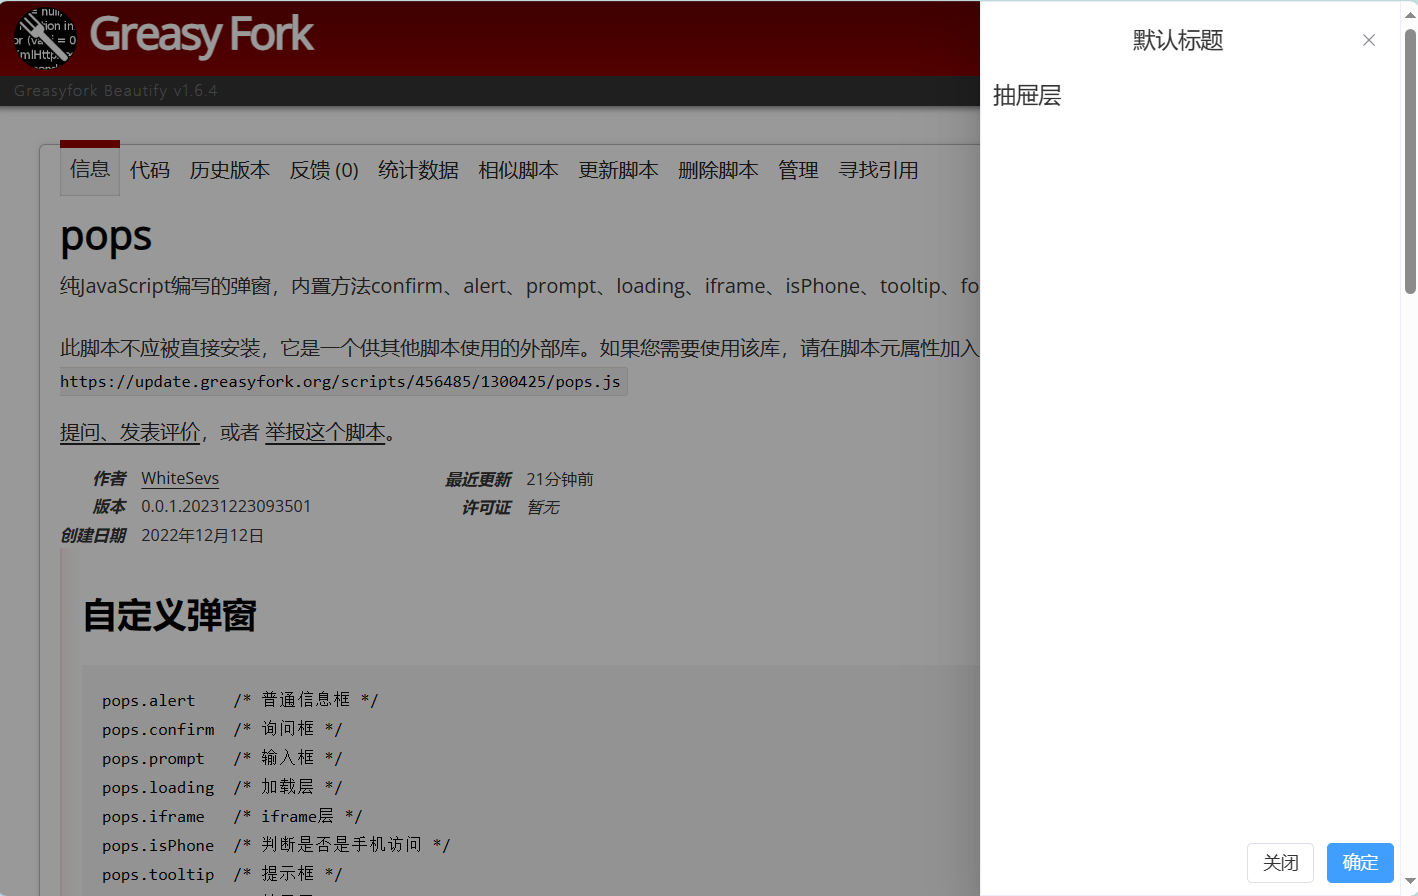Click the pops.js update URL code box
1418x896 pixels.
coord(341,381)
